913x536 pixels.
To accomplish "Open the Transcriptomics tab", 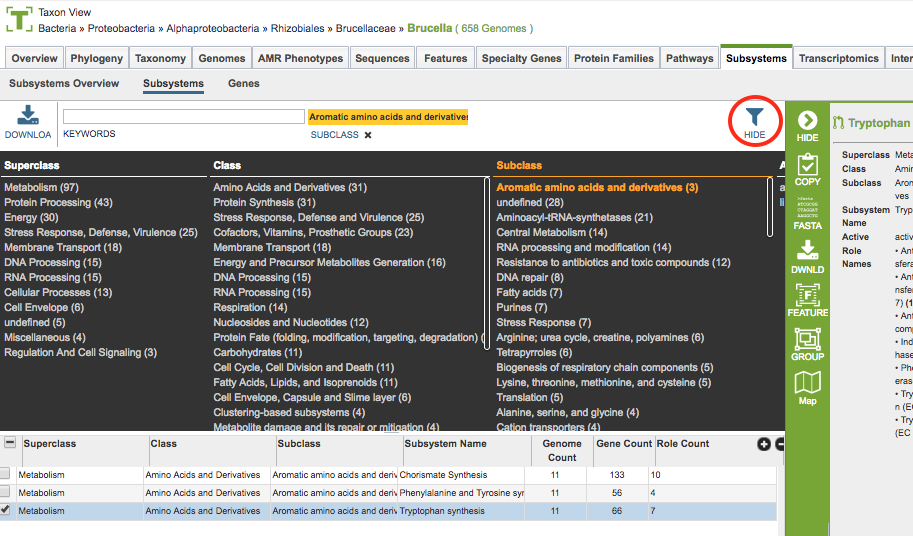I will [838, 58].
